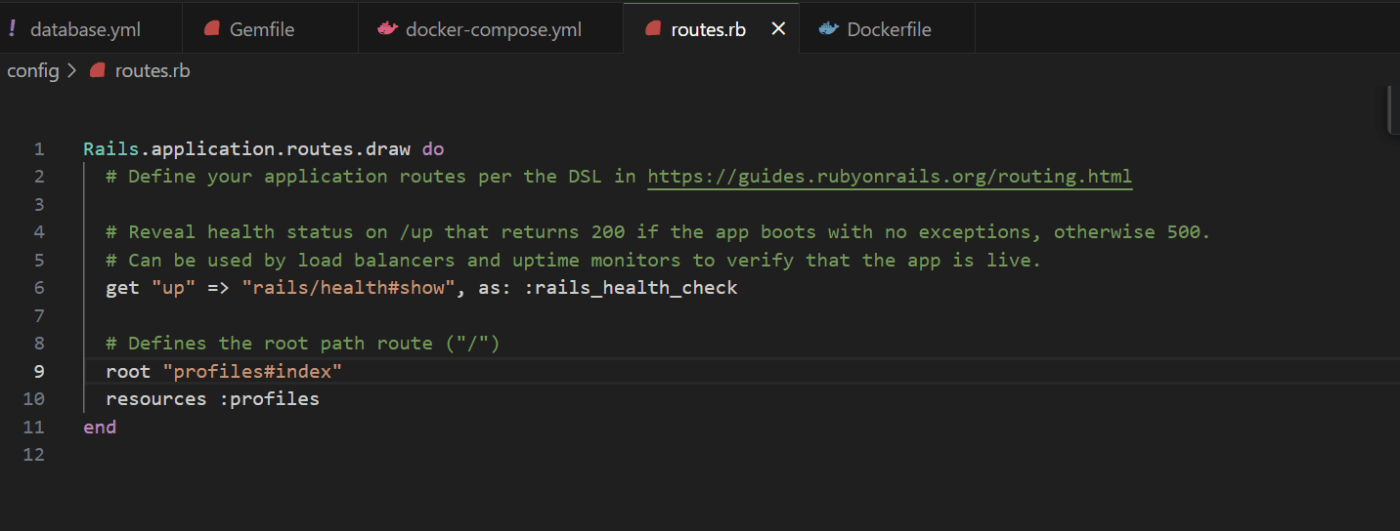This screenshot has width=1400, height=531.
Task: Click the Docker whale icon on docker-compose.yml tab
Action: [387, 29]
